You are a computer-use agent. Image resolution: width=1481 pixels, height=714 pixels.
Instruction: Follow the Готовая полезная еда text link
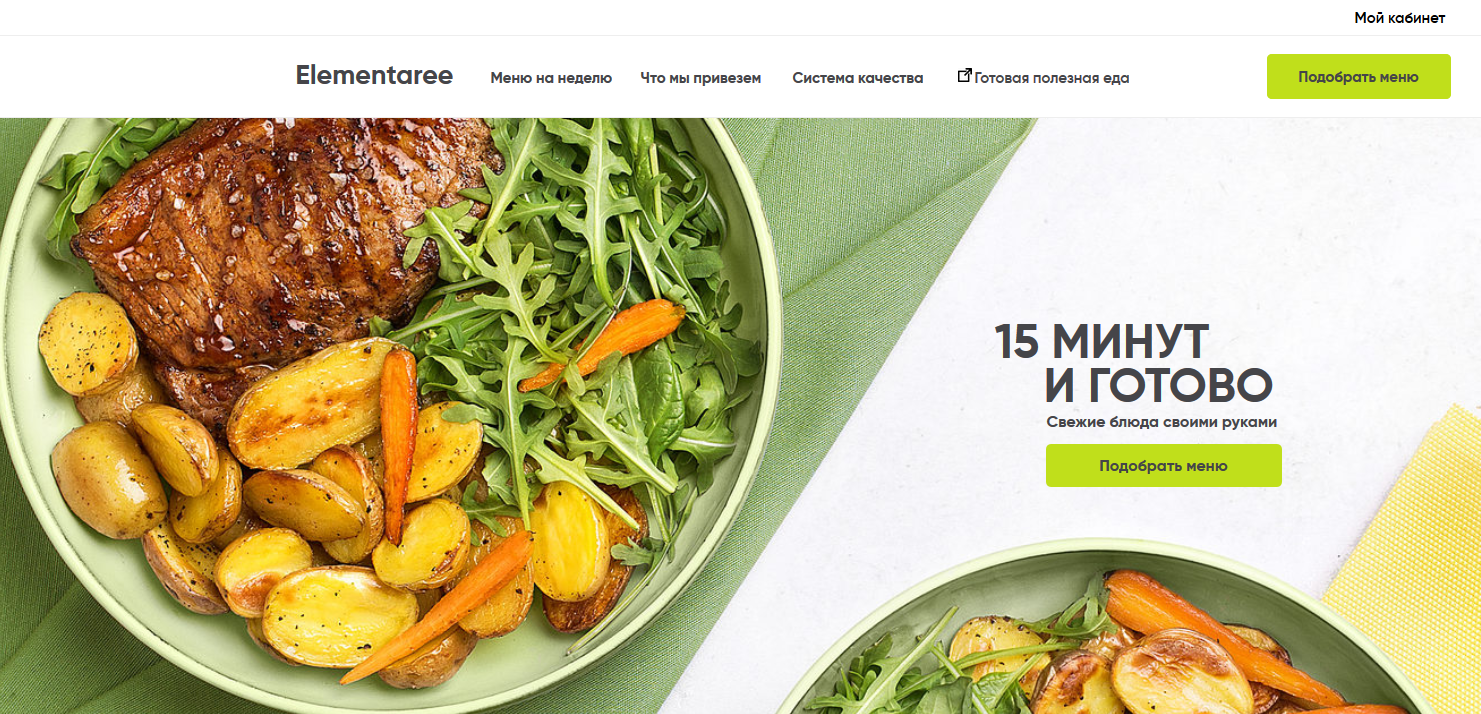(1052, 78)
